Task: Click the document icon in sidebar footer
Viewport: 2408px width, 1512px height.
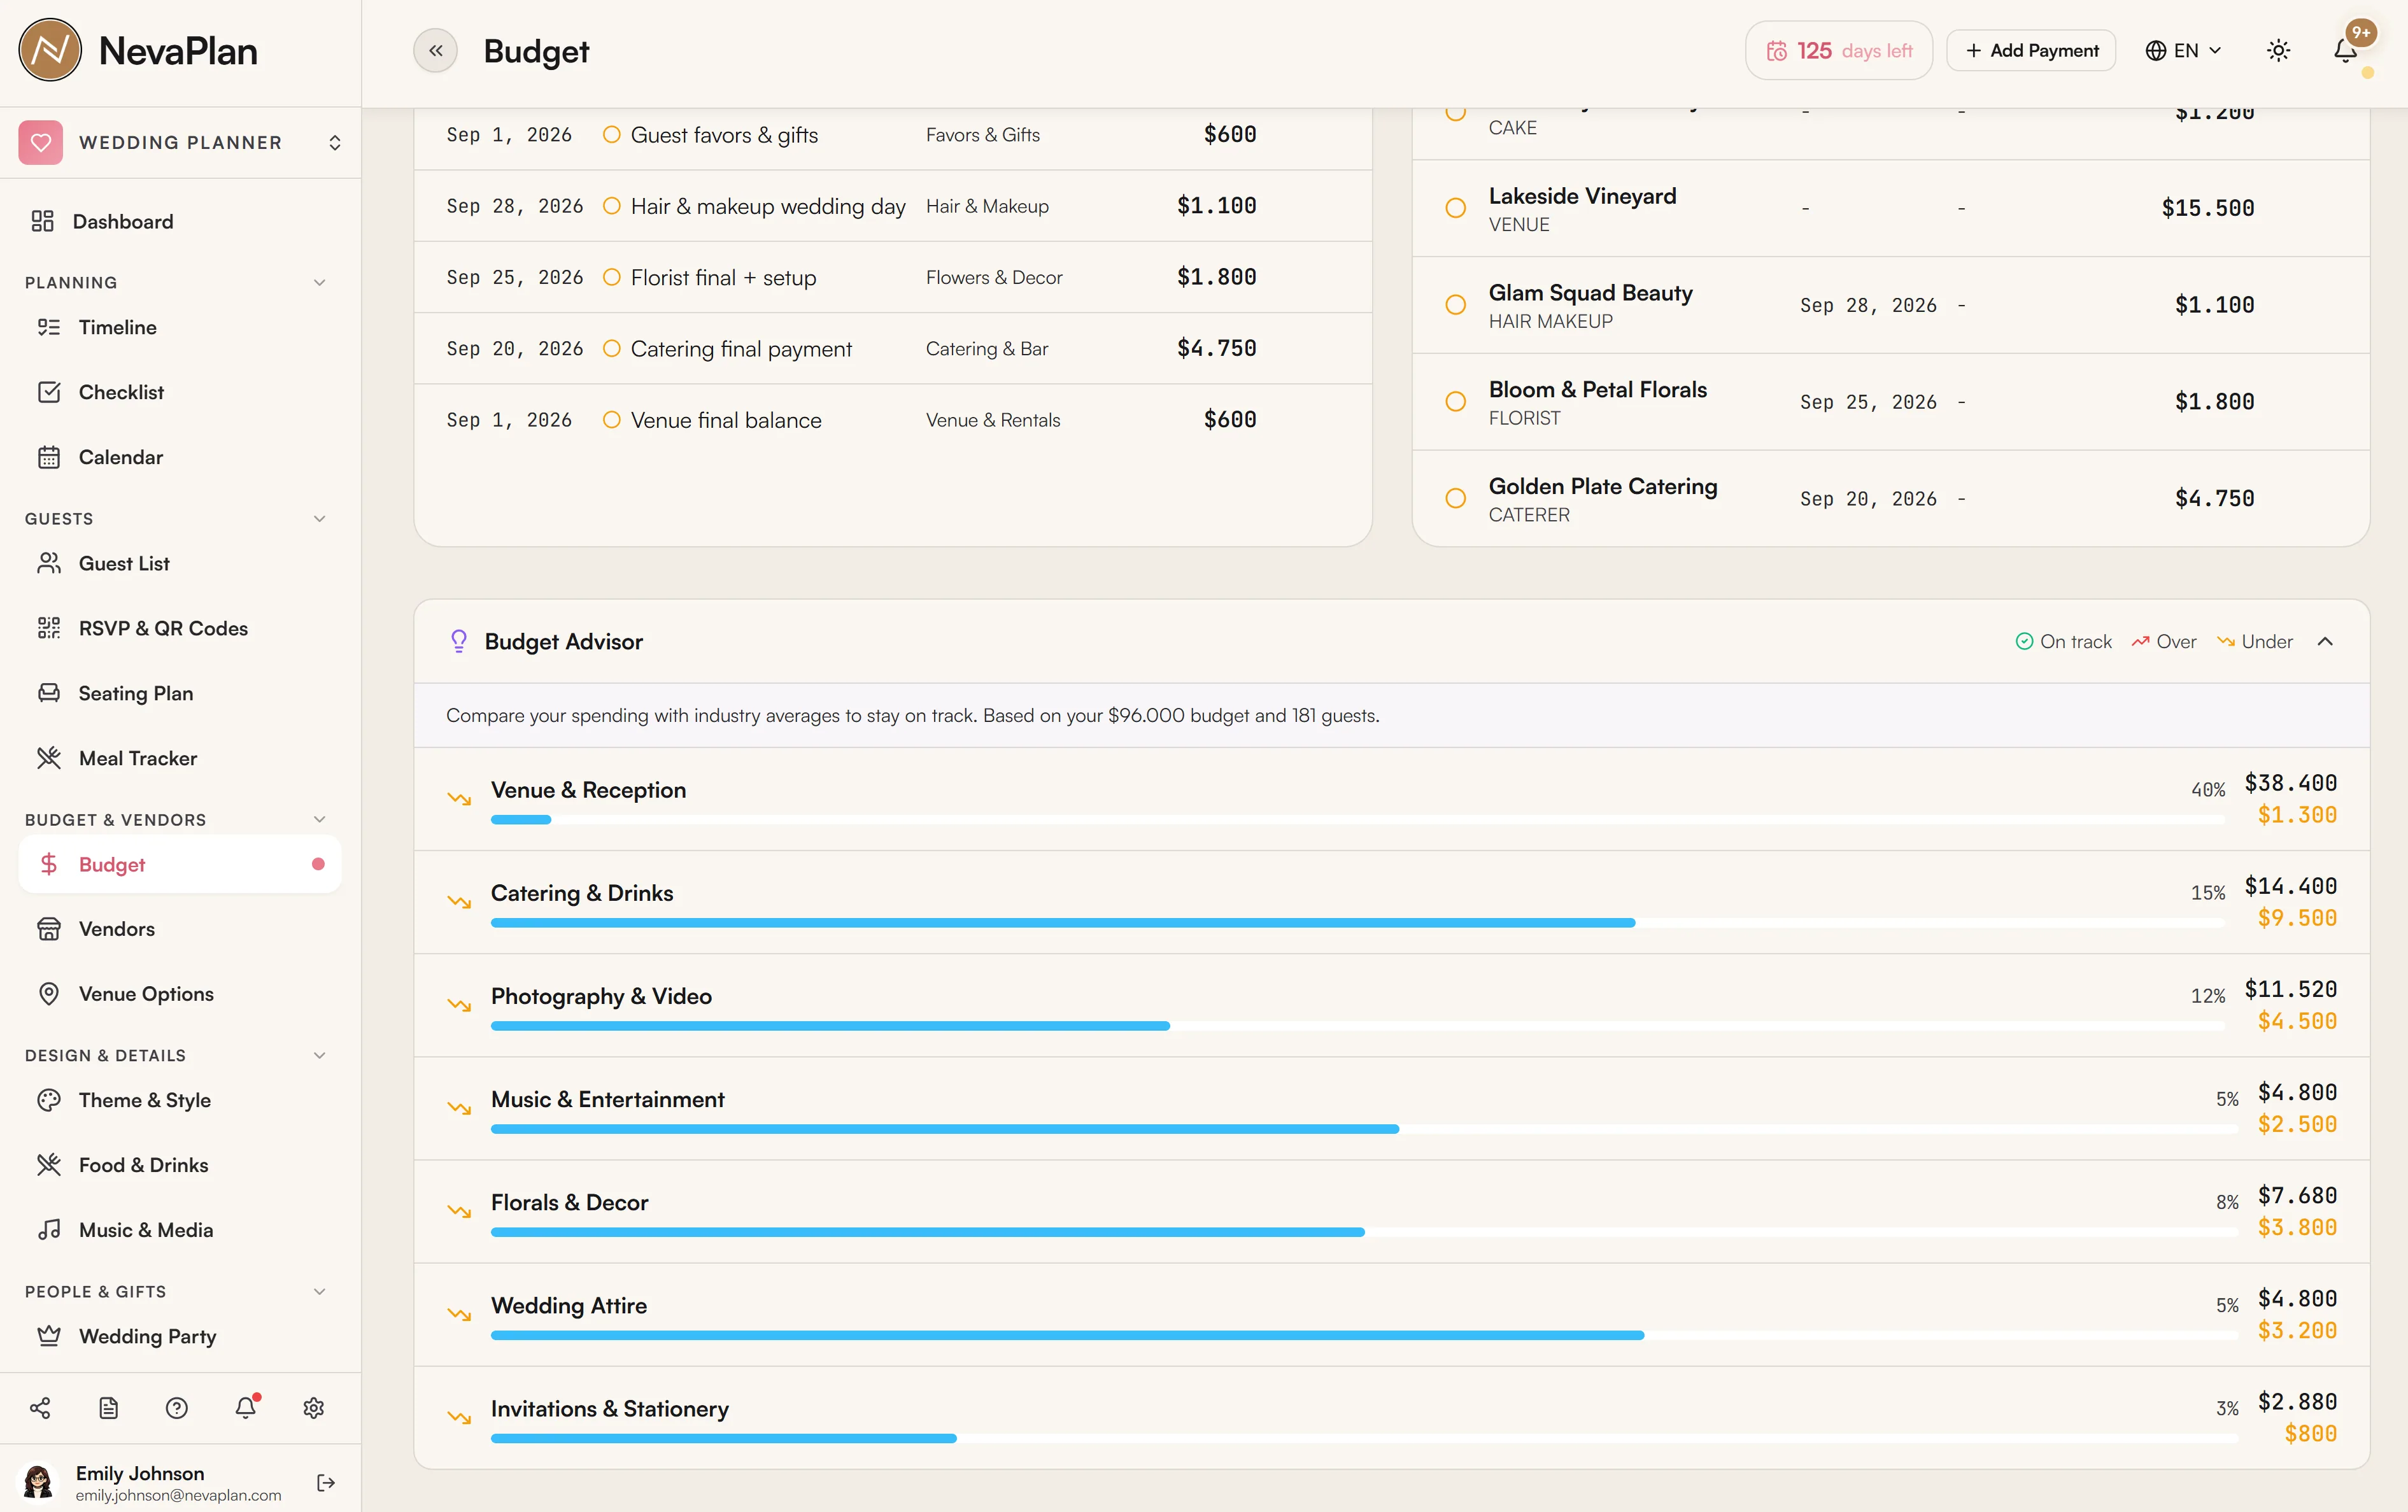Action: click(x=109, y=1409)
